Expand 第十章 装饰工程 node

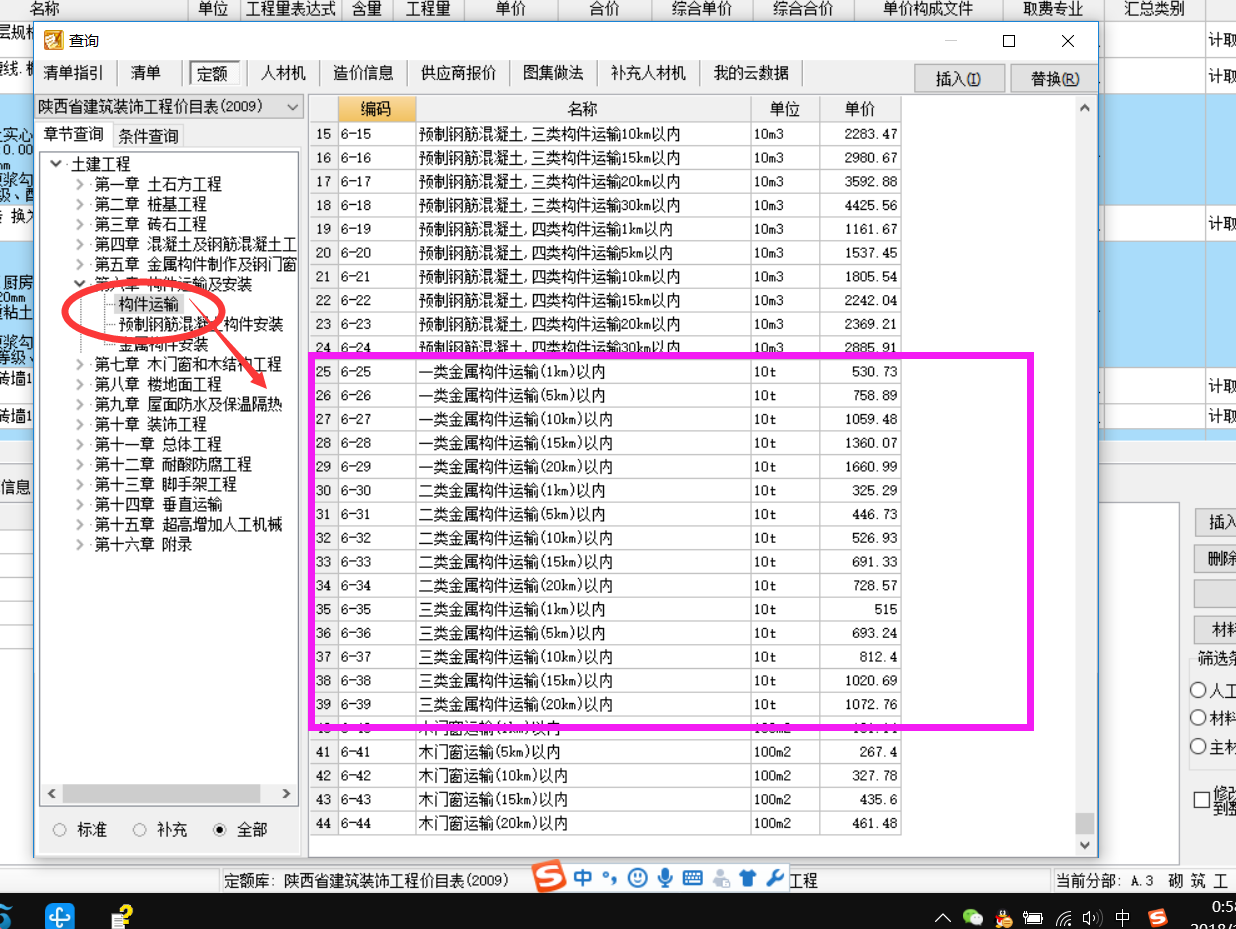click(x=80, y=424)
